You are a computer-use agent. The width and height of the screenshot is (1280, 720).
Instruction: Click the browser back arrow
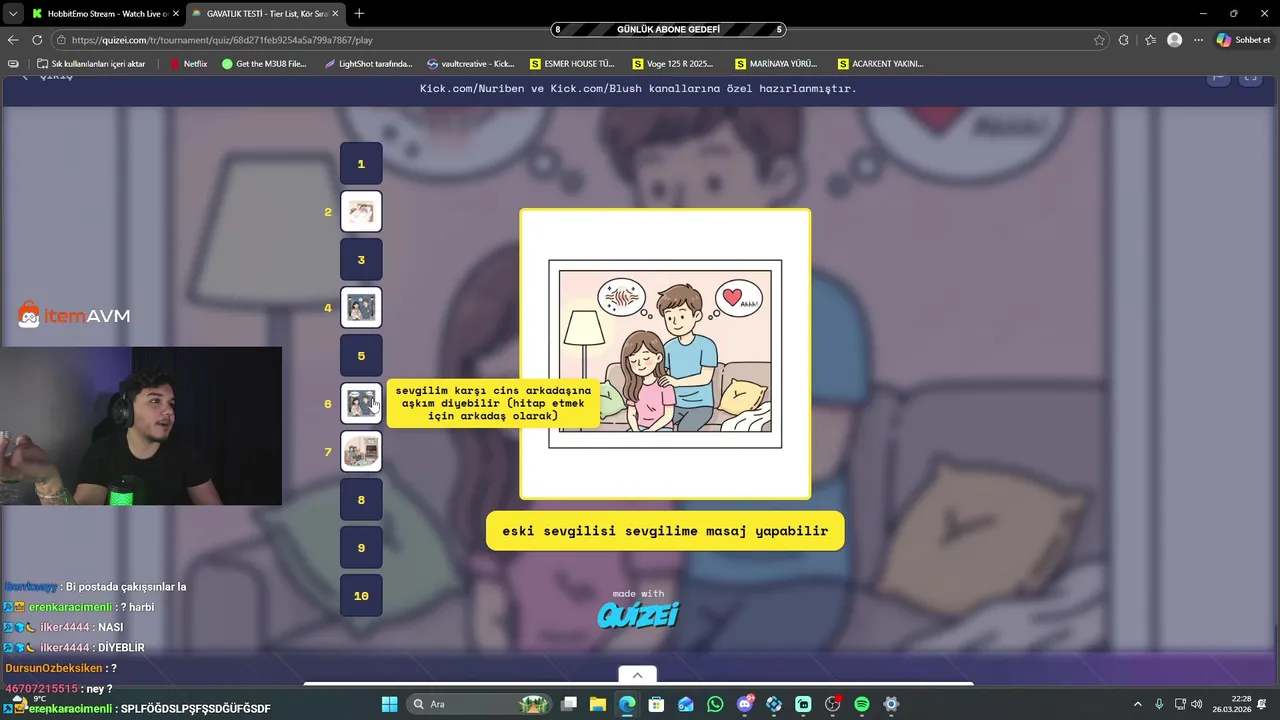coord(13,40)
